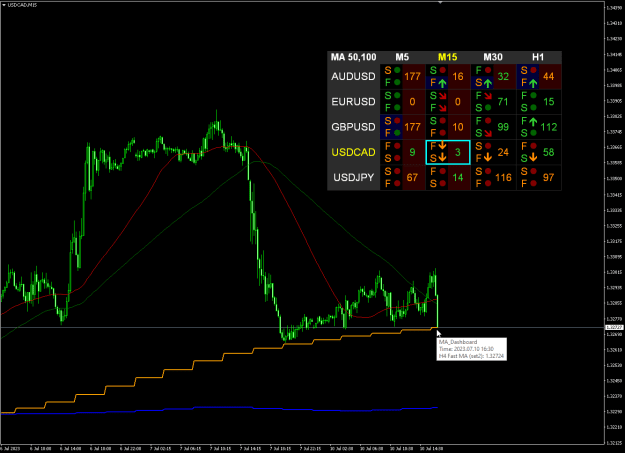The width and height of the screenshot is (625, 453).
Task: Click red dot beside S in GBPUSD M5
Action: tap(397, 120)
